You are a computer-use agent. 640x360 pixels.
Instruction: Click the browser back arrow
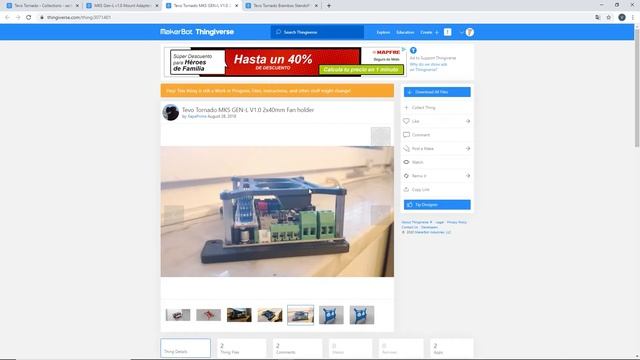tap(7, 18)
